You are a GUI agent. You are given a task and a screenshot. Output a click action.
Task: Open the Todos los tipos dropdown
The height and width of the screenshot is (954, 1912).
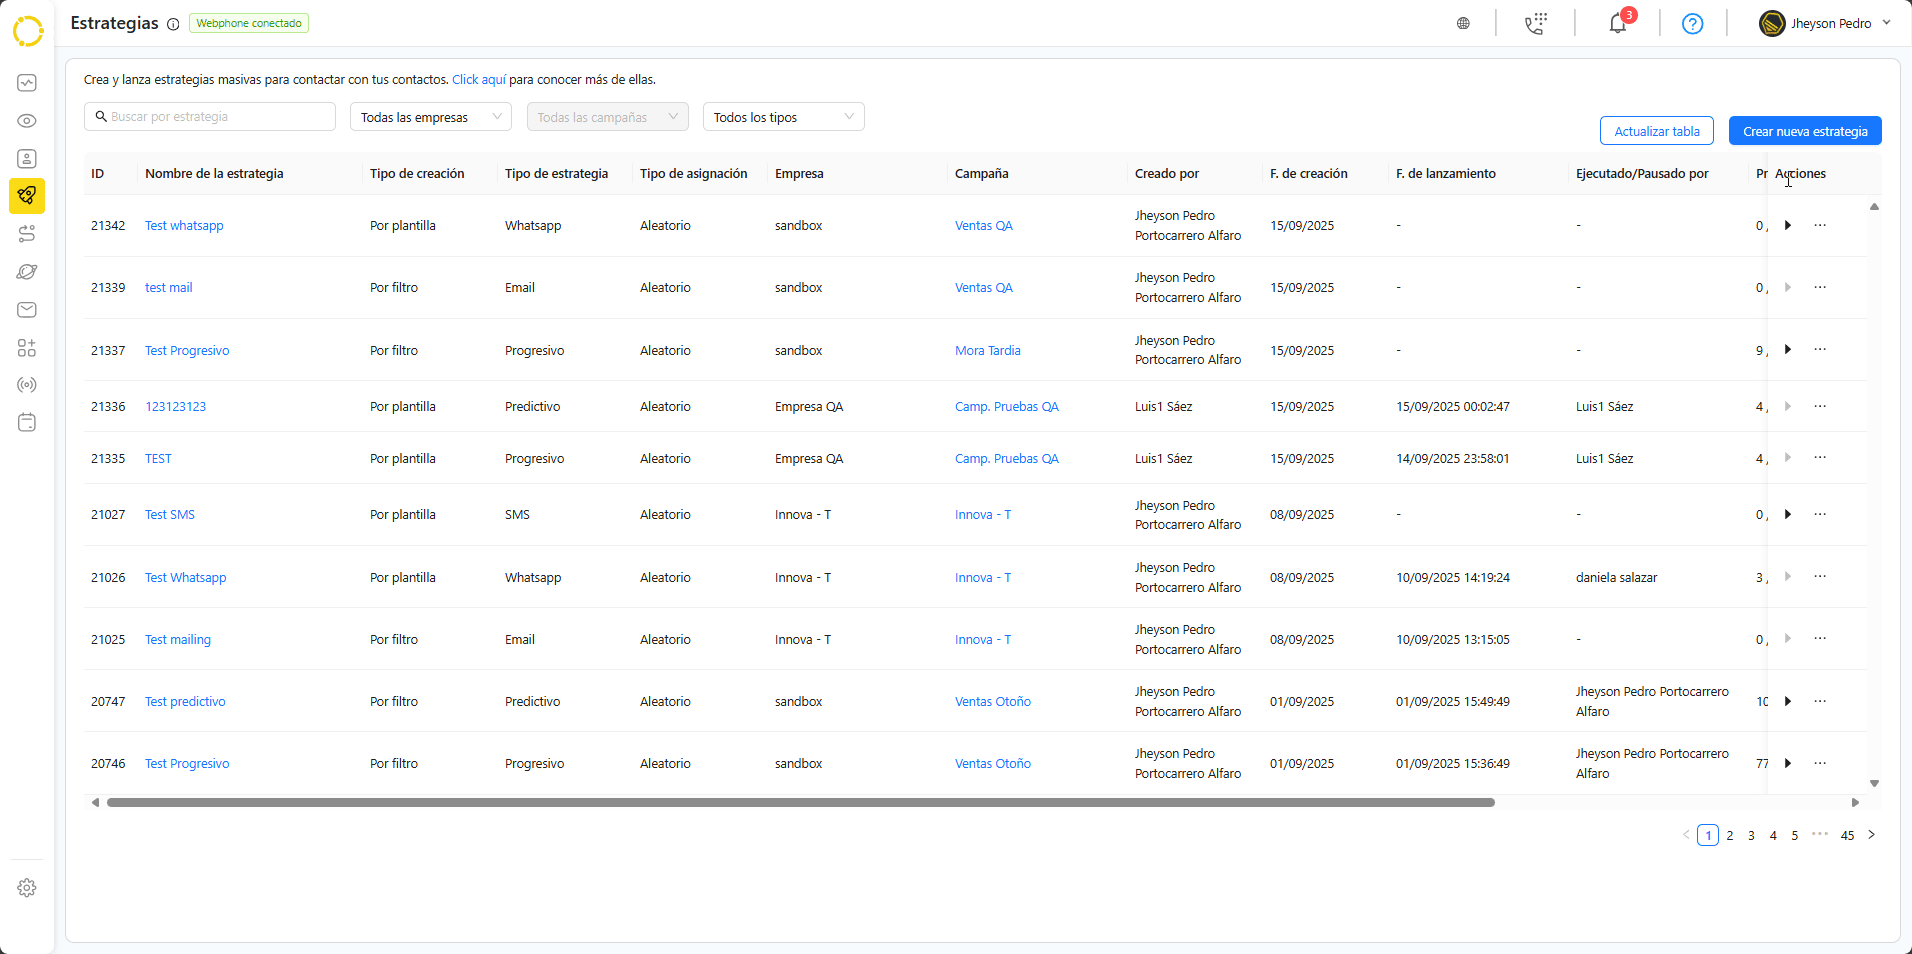tap(783, 117)
